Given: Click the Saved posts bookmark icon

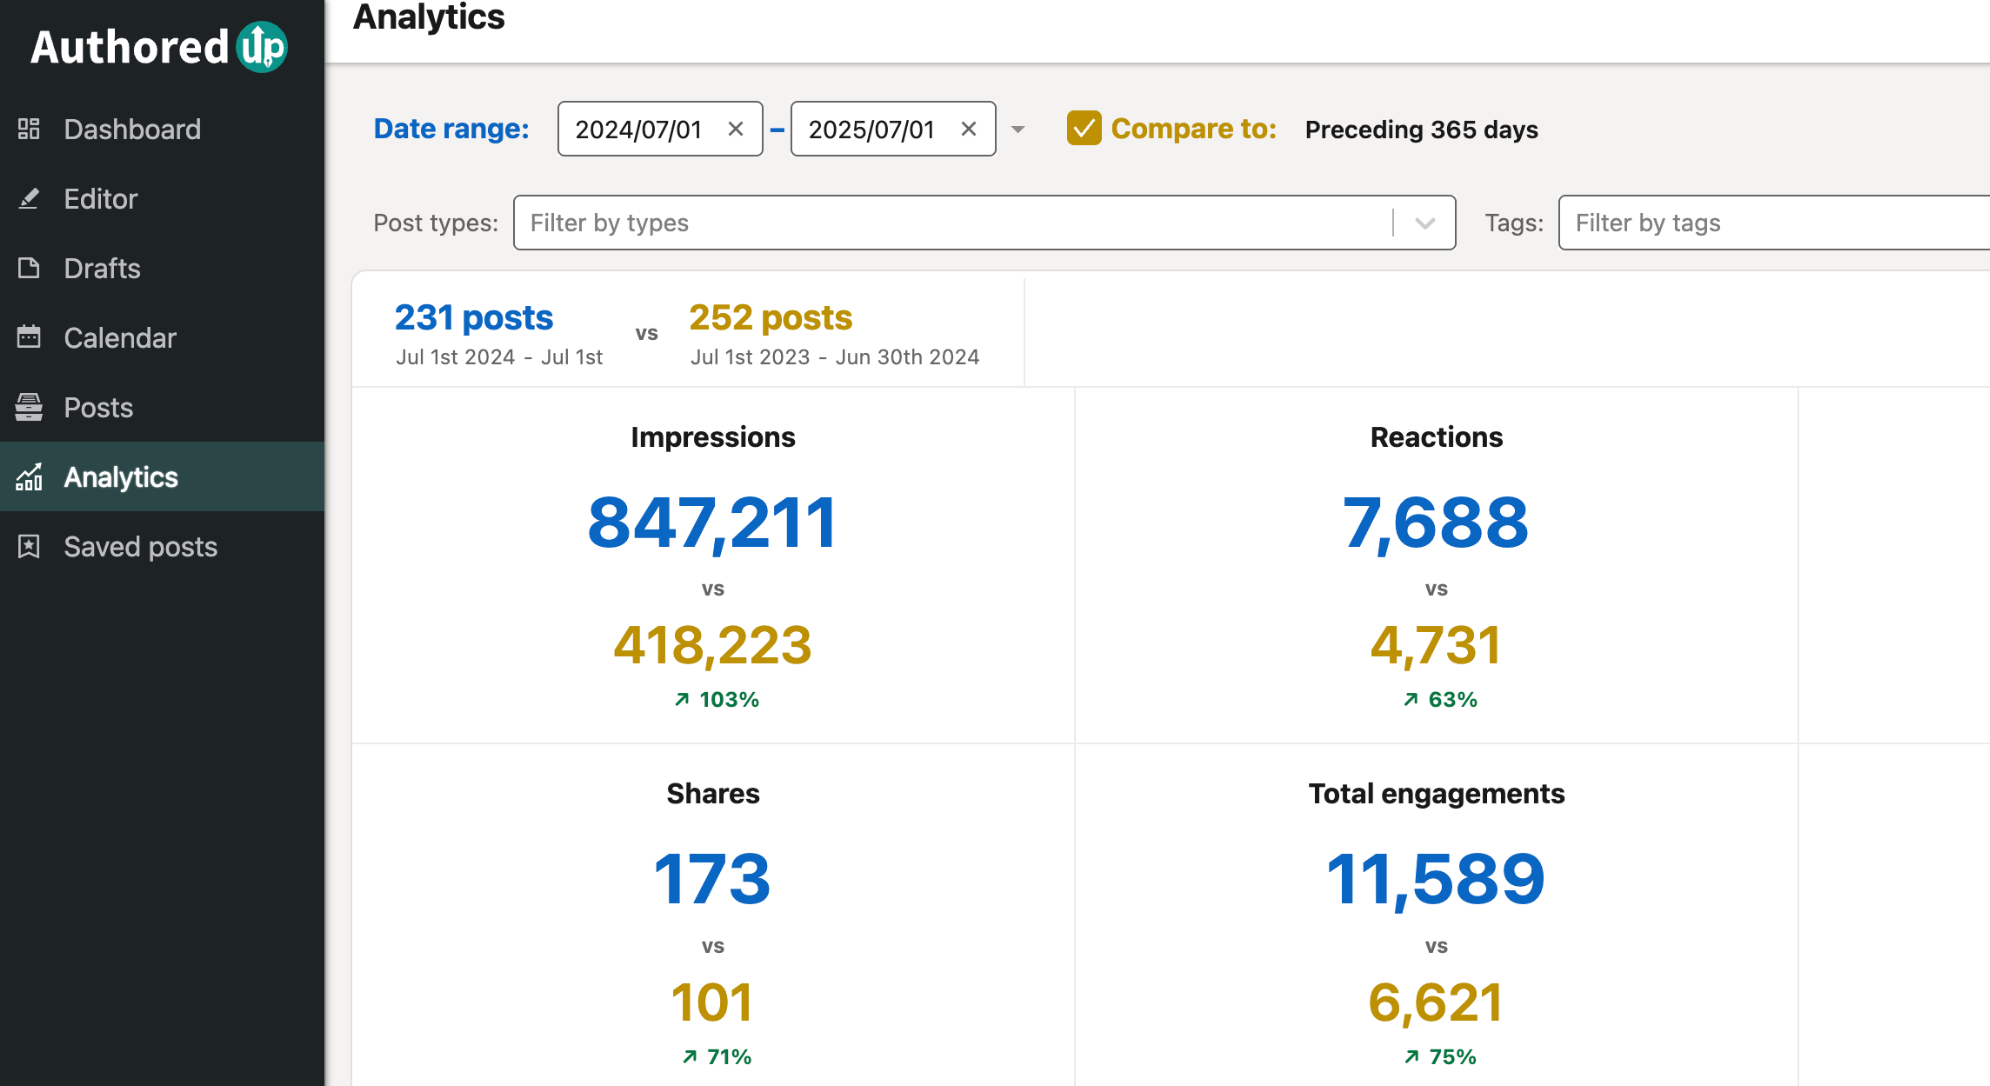Looking at the screenshot, I should [x=29, y=546].
